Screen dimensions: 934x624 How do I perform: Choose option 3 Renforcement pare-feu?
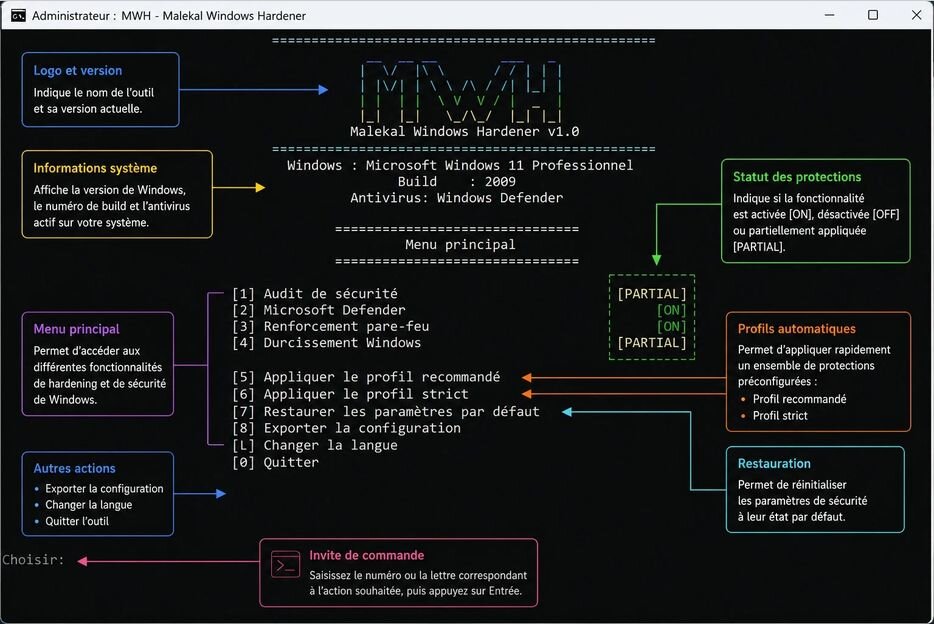click(331, 326)
